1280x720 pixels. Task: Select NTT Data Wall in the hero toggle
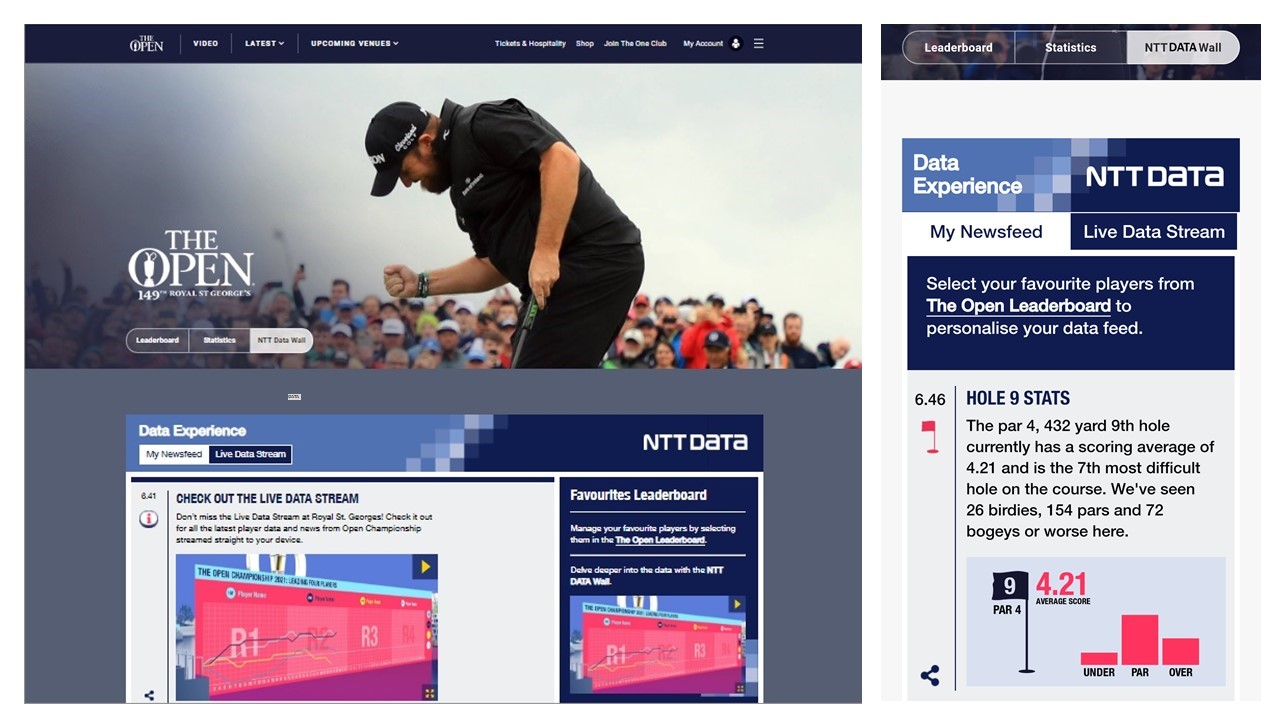tap(281, 341)
